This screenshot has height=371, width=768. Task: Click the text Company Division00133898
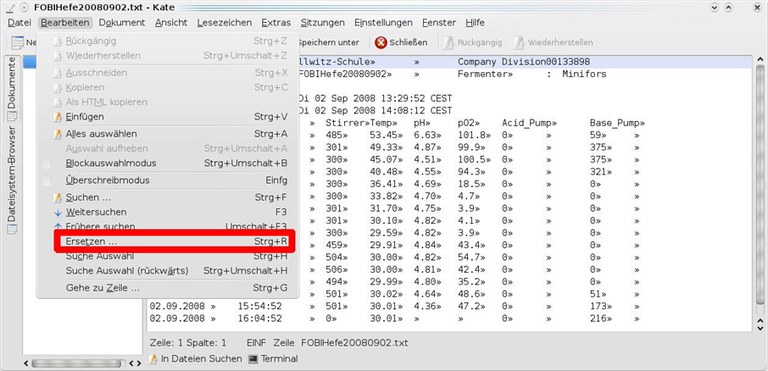[x=524, y=62]
